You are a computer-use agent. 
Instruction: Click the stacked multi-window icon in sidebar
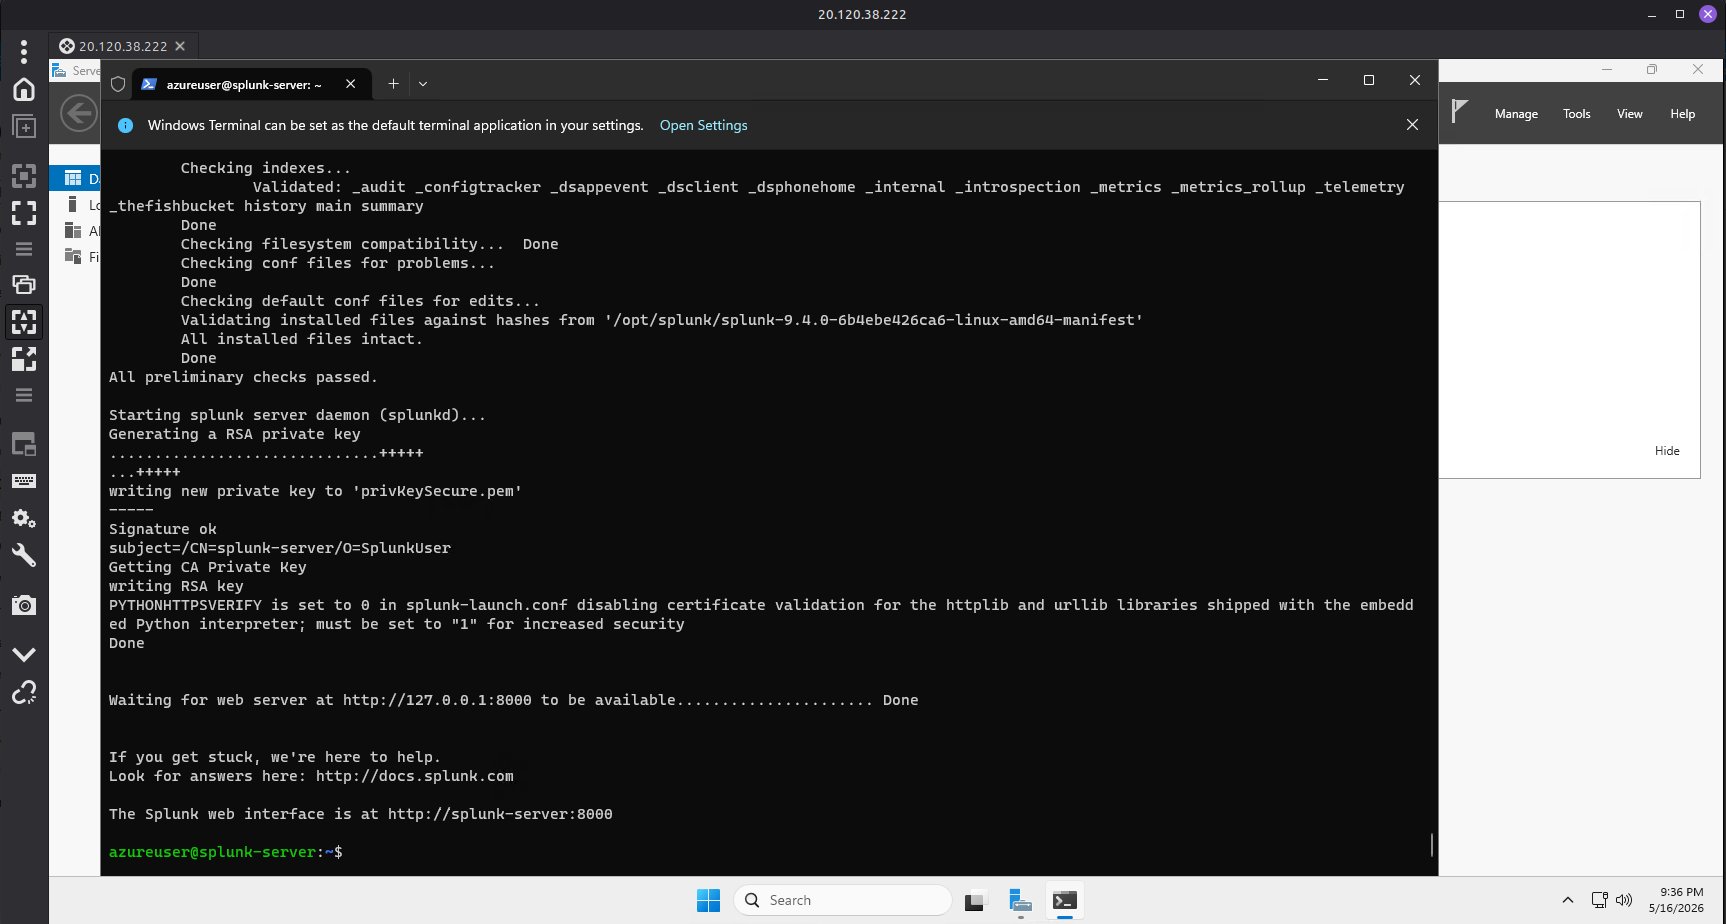24,285
